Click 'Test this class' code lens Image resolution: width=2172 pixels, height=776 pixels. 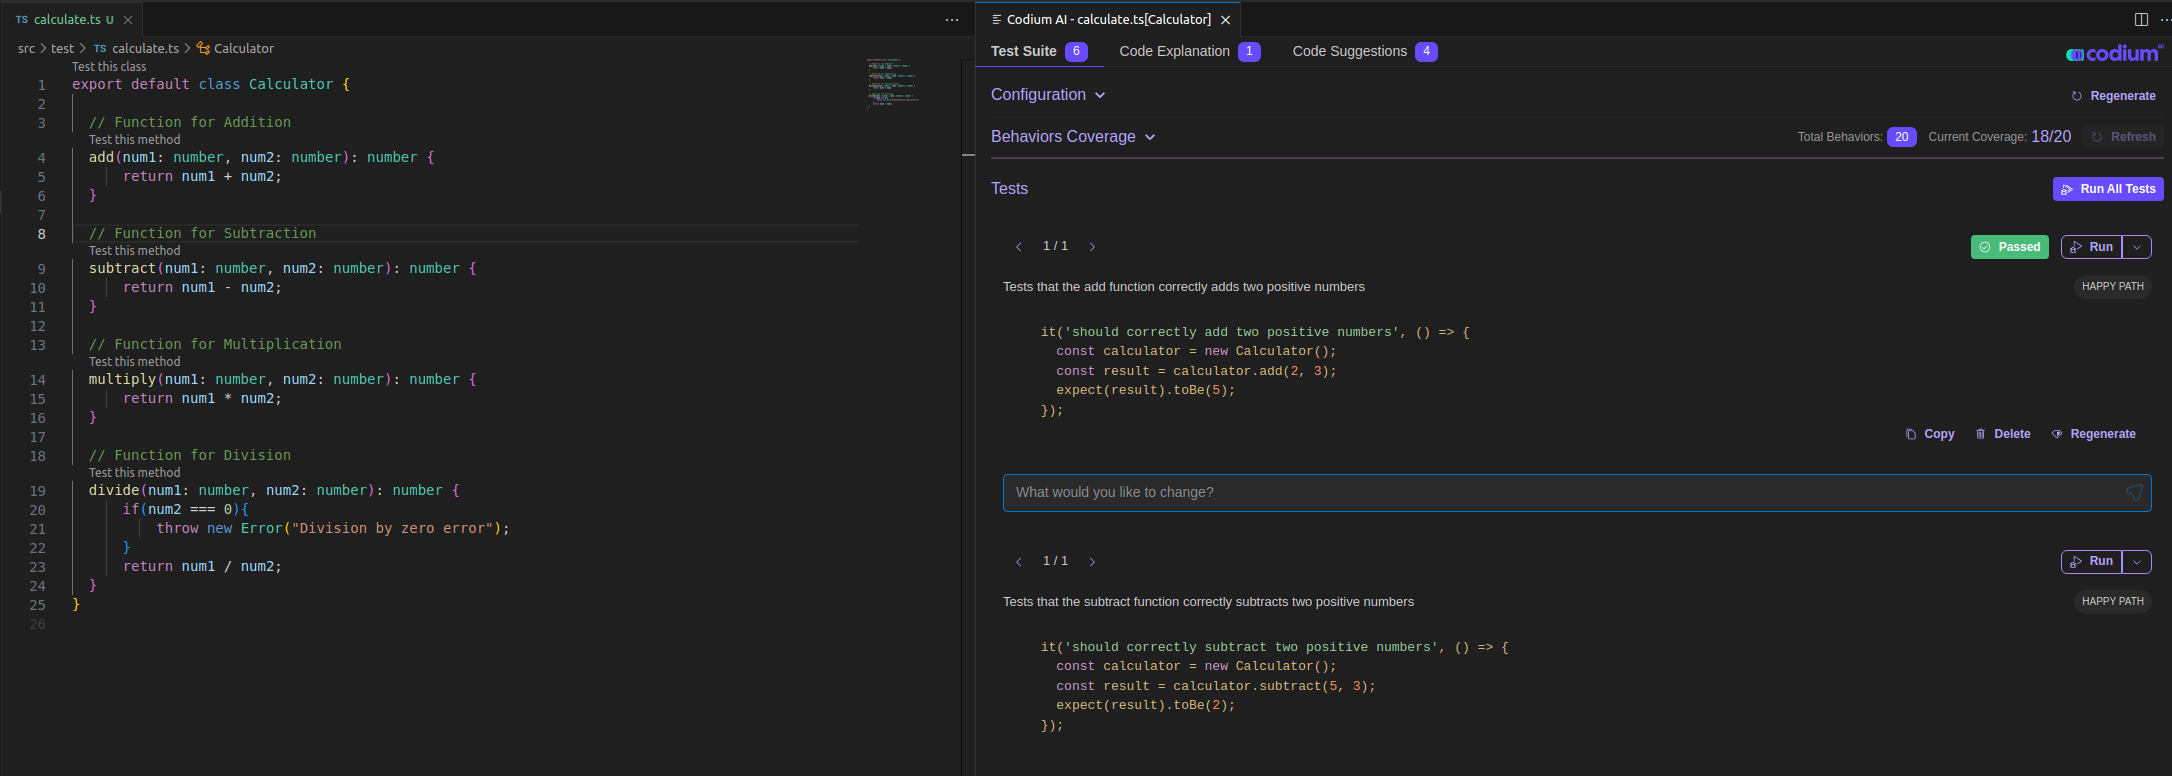(x=109, y=67)
